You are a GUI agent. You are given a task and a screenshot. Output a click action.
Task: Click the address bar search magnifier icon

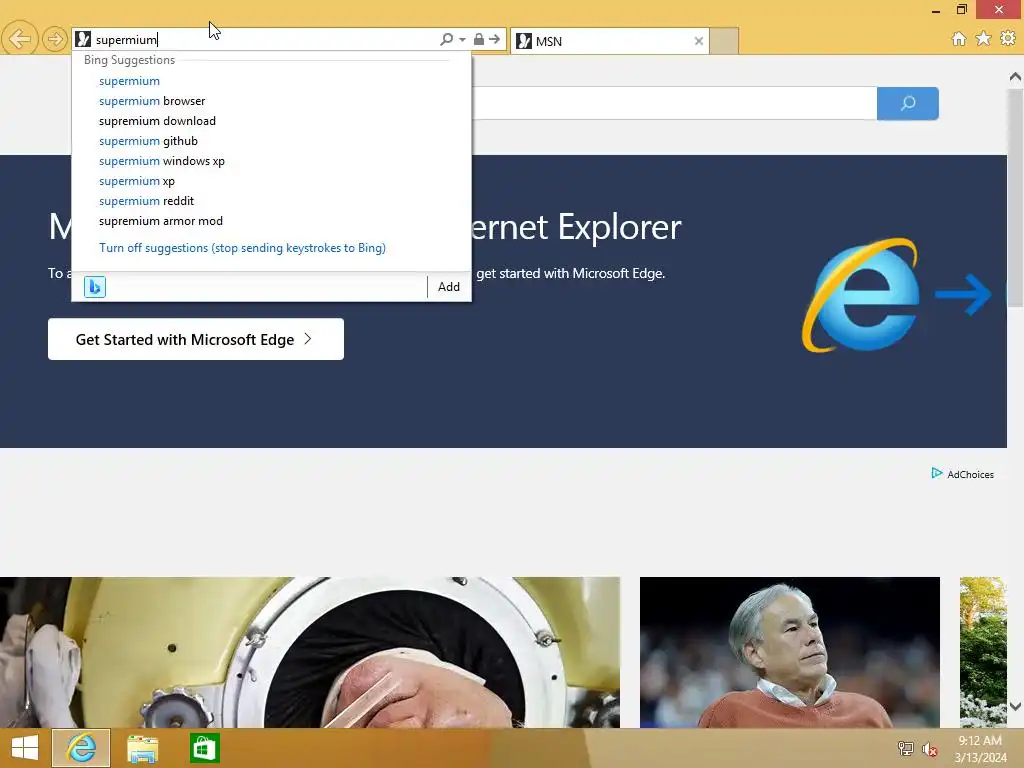pos(447,39)
